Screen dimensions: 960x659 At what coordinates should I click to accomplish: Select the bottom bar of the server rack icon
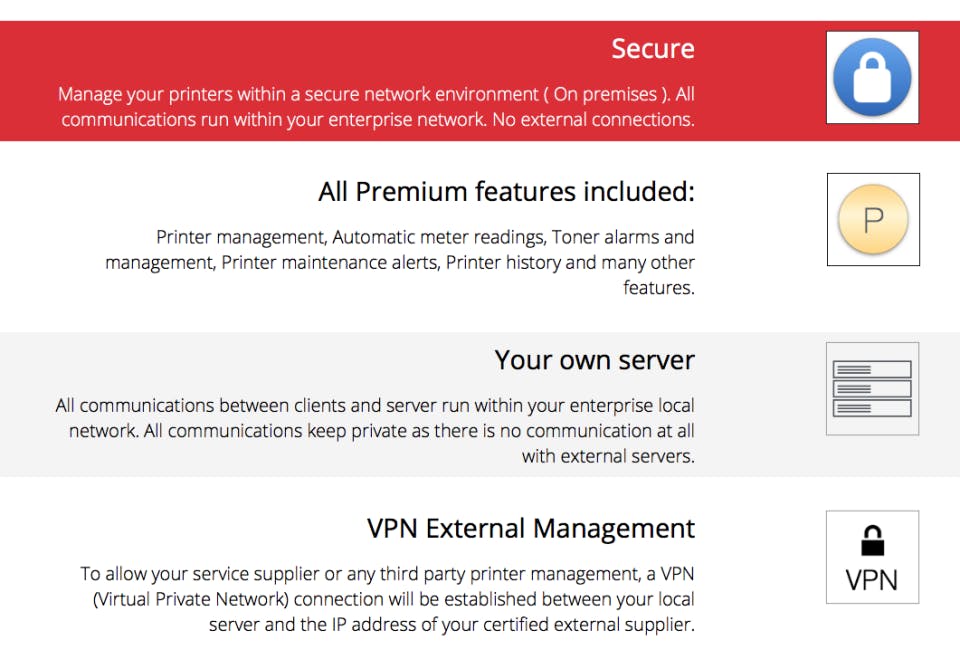pyautogui.click(x=872, y=408)
